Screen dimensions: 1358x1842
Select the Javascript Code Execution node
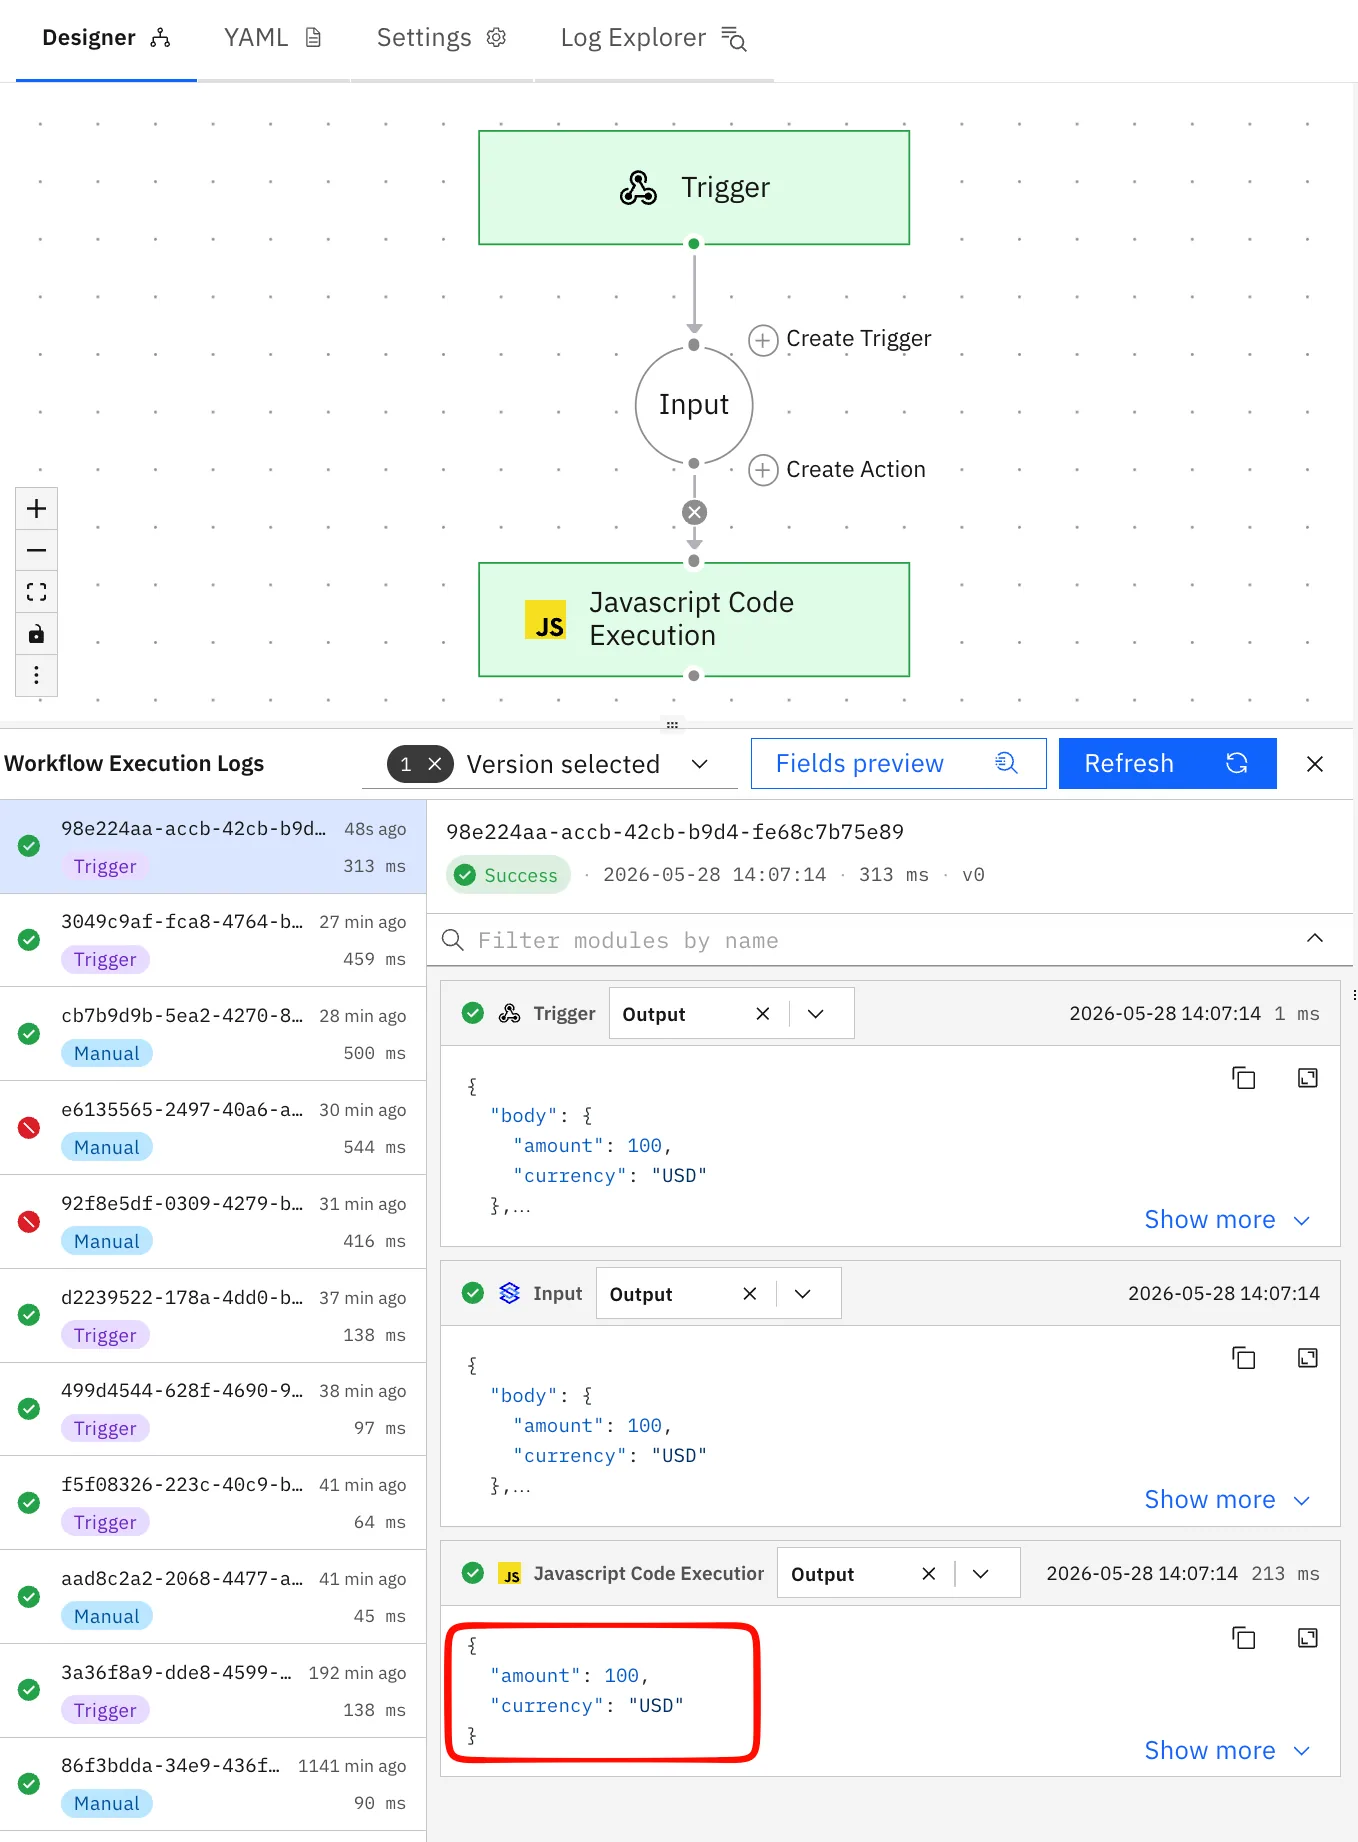tap(694, 619)
